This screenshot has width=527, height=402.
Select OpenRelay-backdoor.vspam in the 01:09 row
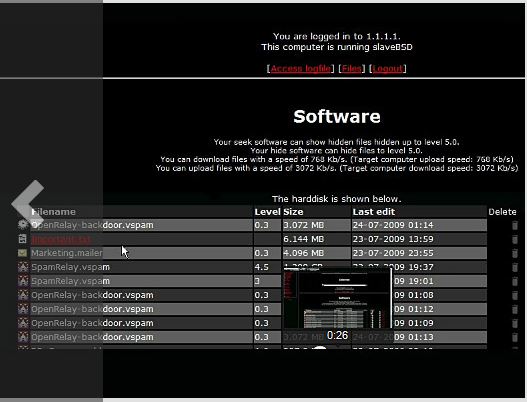pos(92,323)
